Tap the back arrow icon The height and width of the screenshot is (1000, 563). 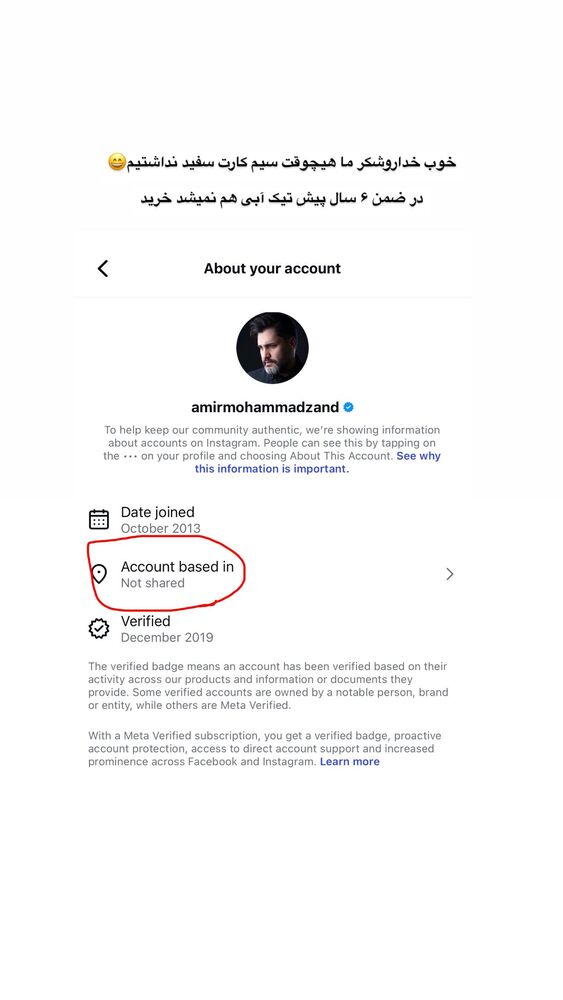pyautogui.click(x=103, y=268)
